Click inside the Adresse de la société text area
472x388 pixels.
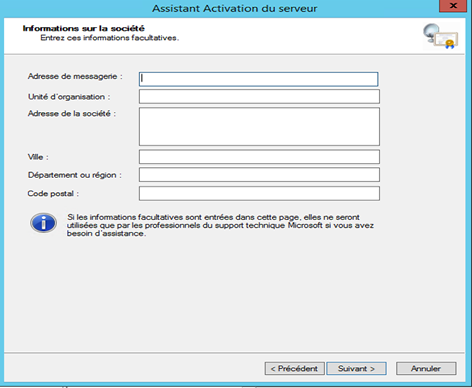tap(259, 126)
